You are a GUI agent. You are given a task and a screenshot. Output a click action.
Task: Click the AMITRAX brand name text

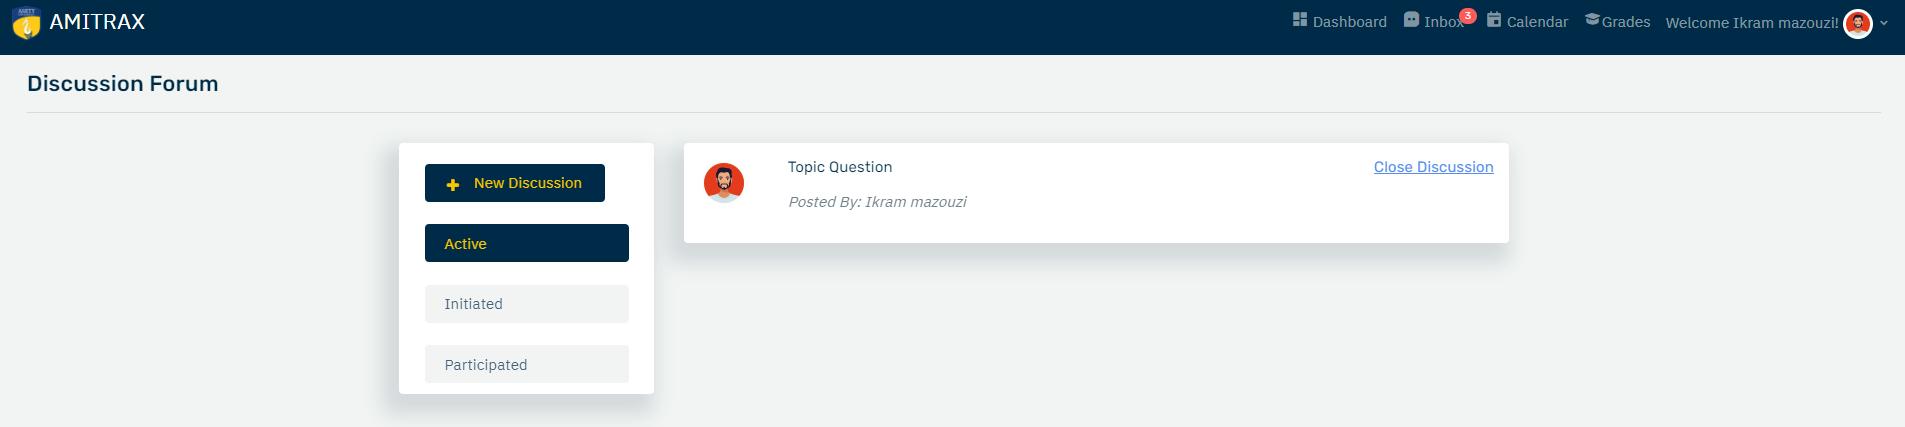click(97, 22)
